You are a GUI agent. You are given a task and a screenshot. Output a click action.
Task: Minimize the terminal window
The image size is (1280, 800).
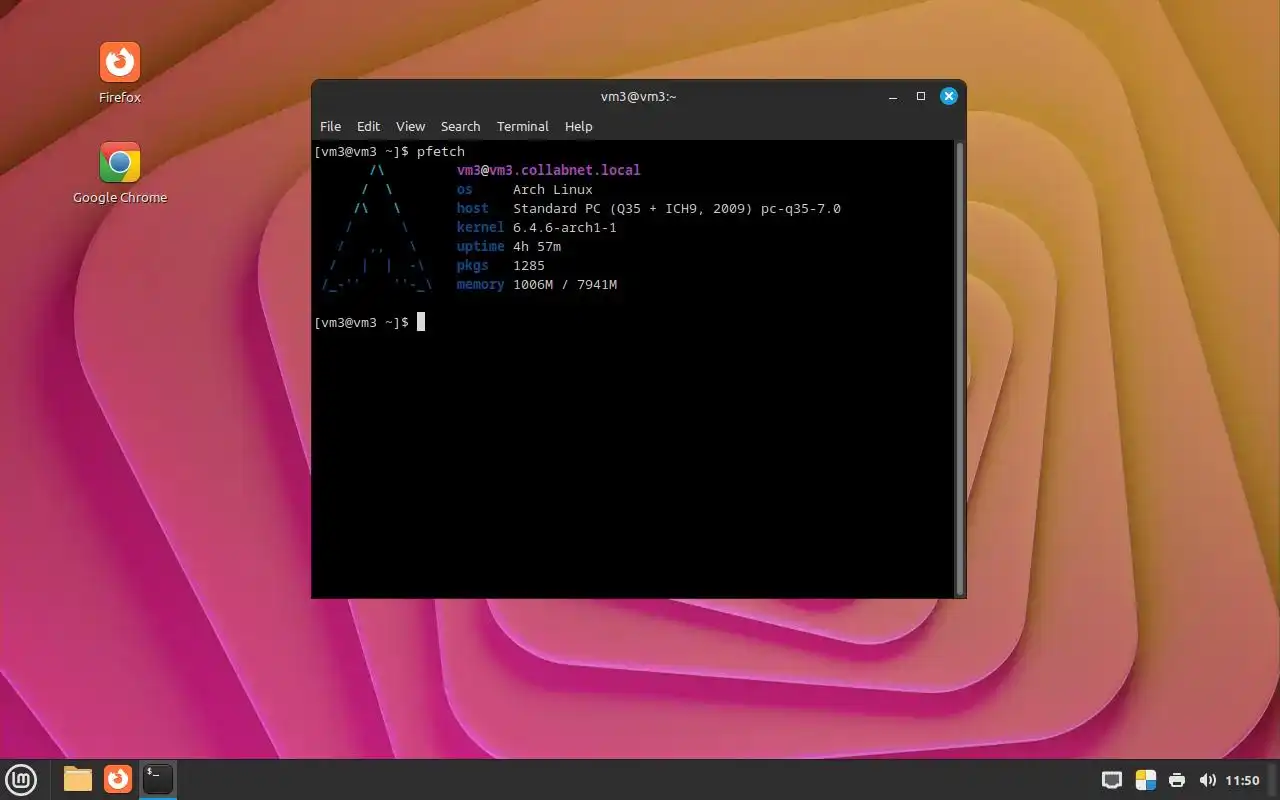893,97
